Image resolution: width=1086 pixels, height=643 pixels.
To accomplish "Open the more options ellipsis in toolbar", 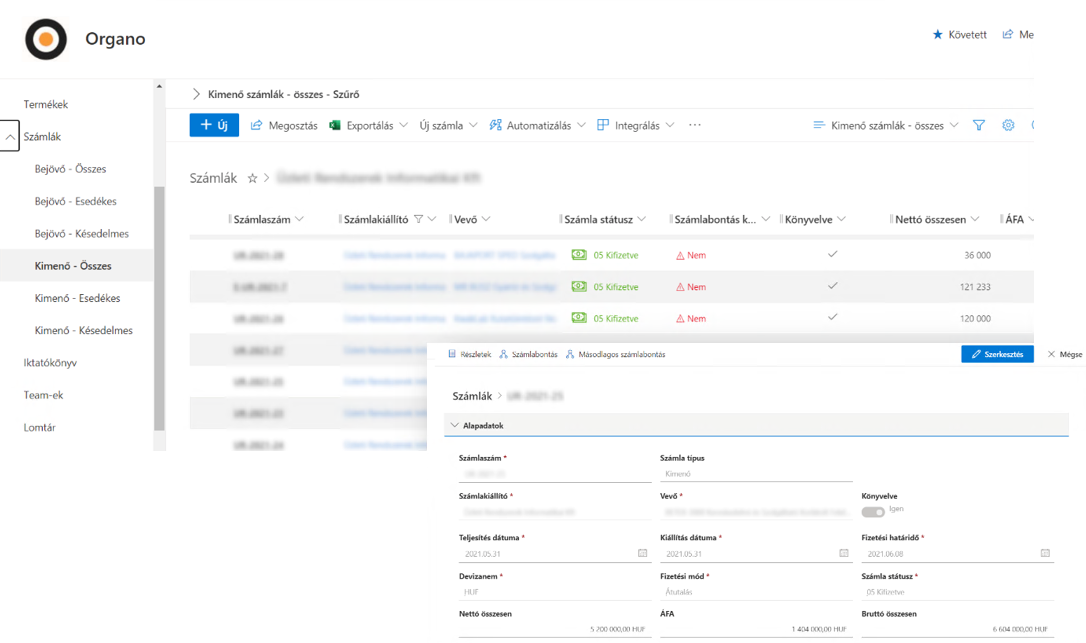I will click(x=695, y=125).
